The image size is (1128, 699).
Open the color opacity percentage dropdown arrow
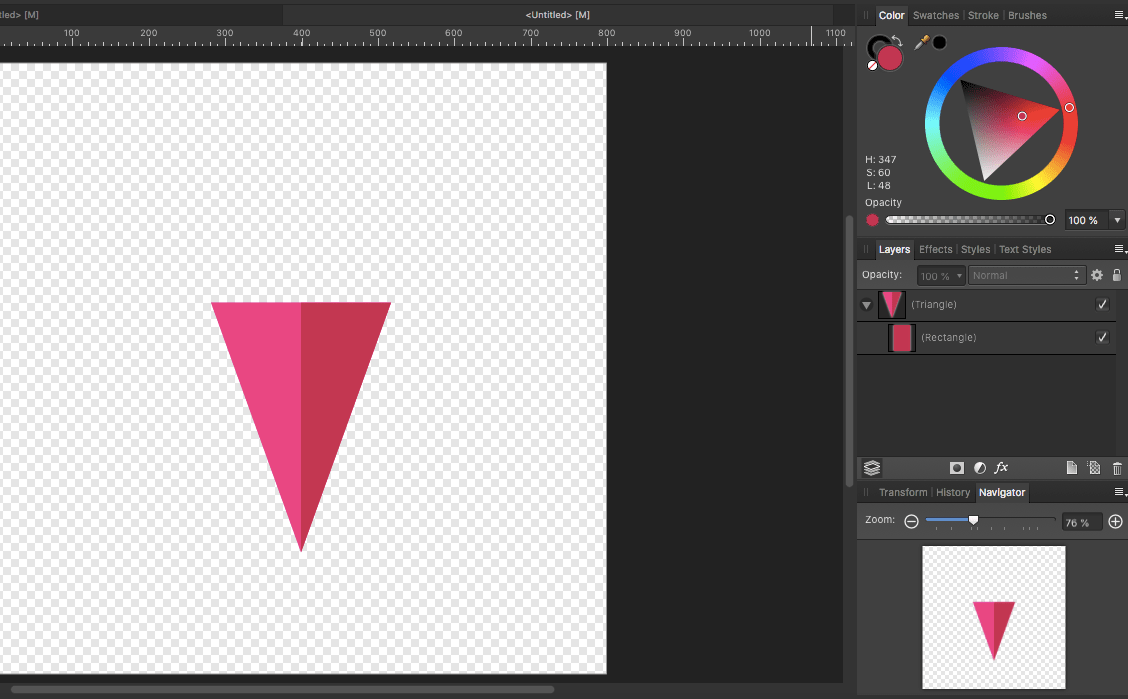[x=1117, y=220]
